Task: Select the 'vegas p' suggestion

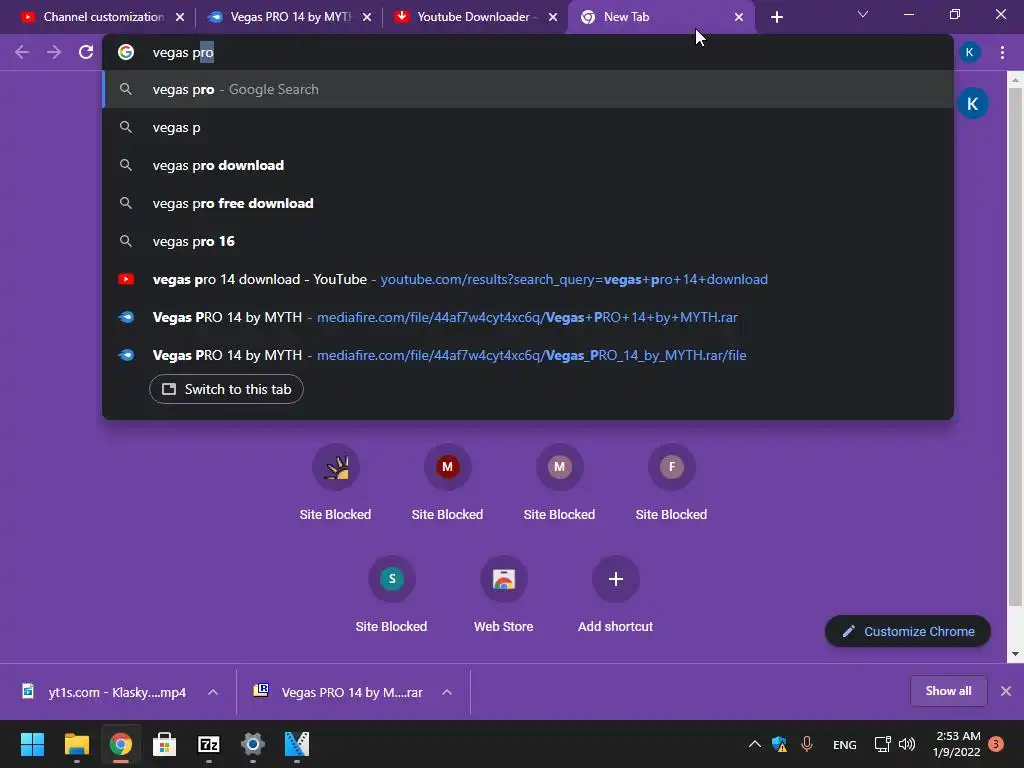Action: (528, 127)
